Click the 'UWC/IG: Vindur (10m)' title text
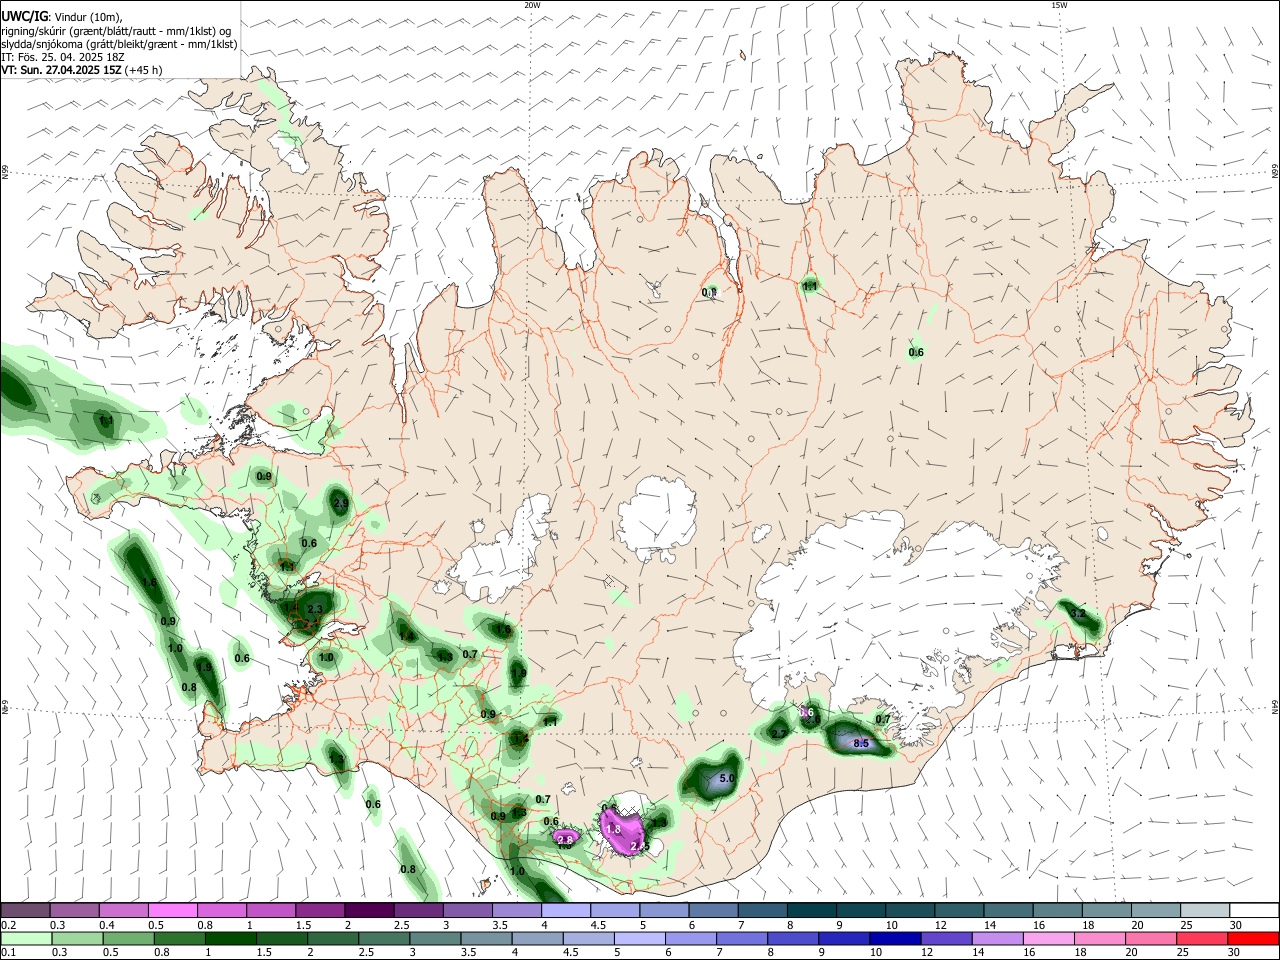Viewport: 1280px width, 960px height. coord(61,16)
